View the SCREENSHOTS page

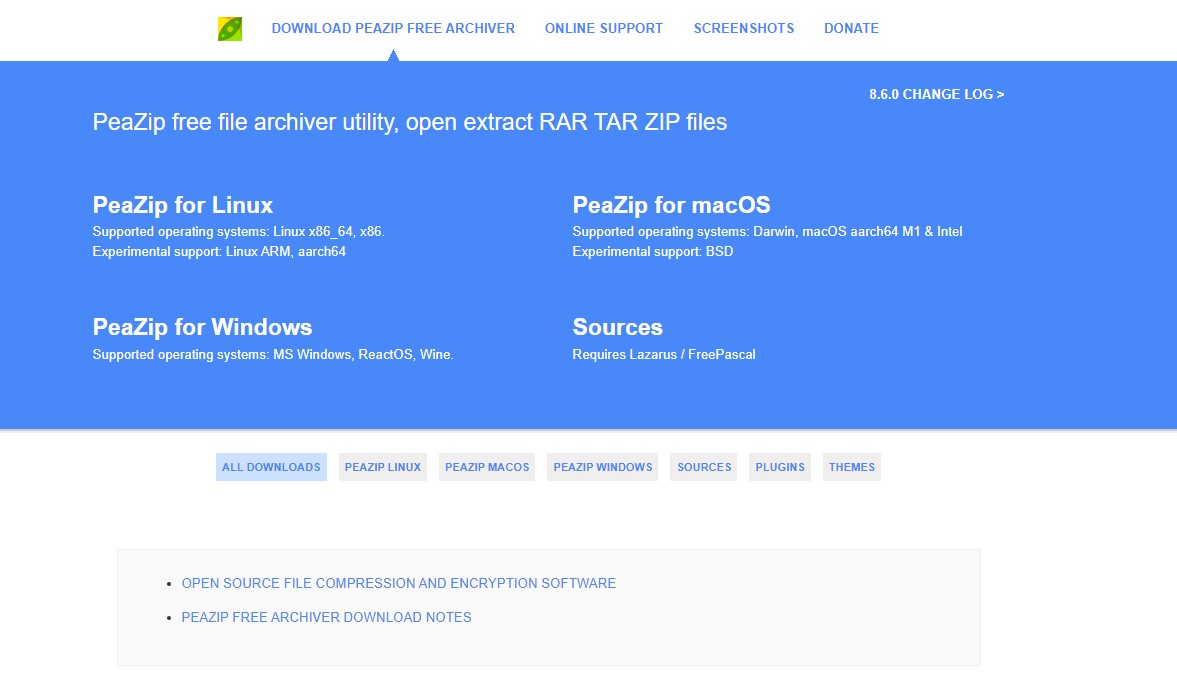743,28
